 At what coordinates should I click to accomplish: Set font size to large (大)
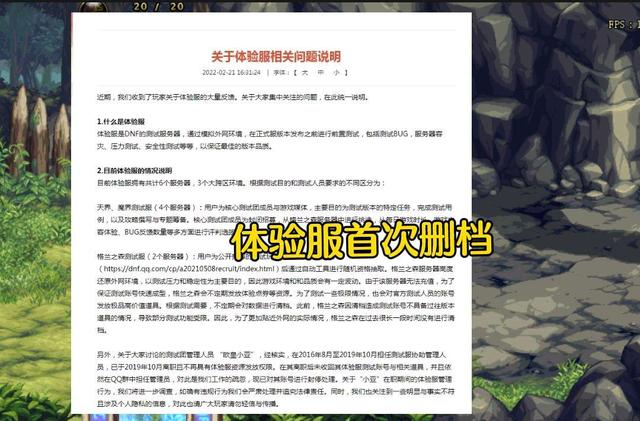(306, 72)
